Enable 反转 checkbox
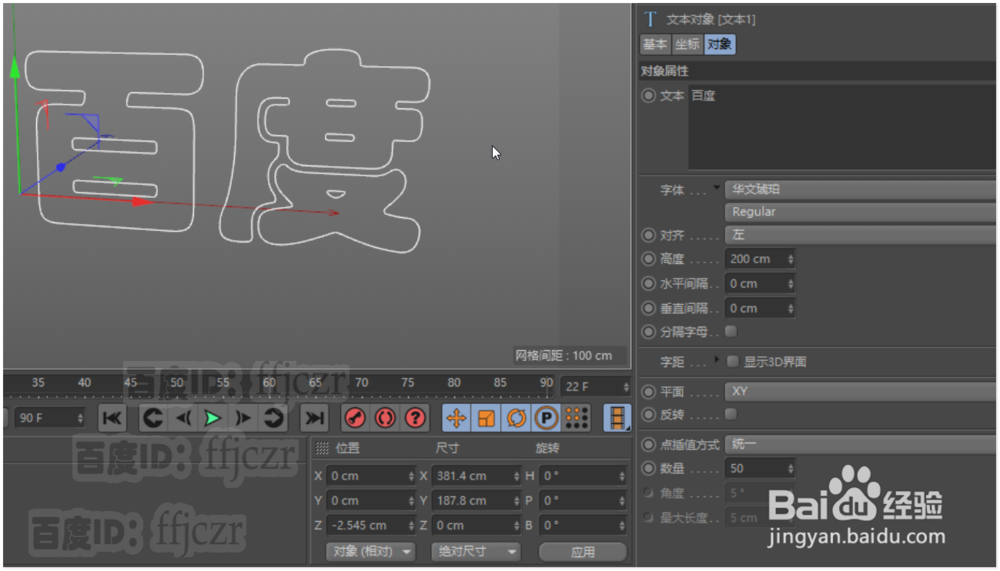The height and width of the screenshot is (571, 1000). point(732,415)
